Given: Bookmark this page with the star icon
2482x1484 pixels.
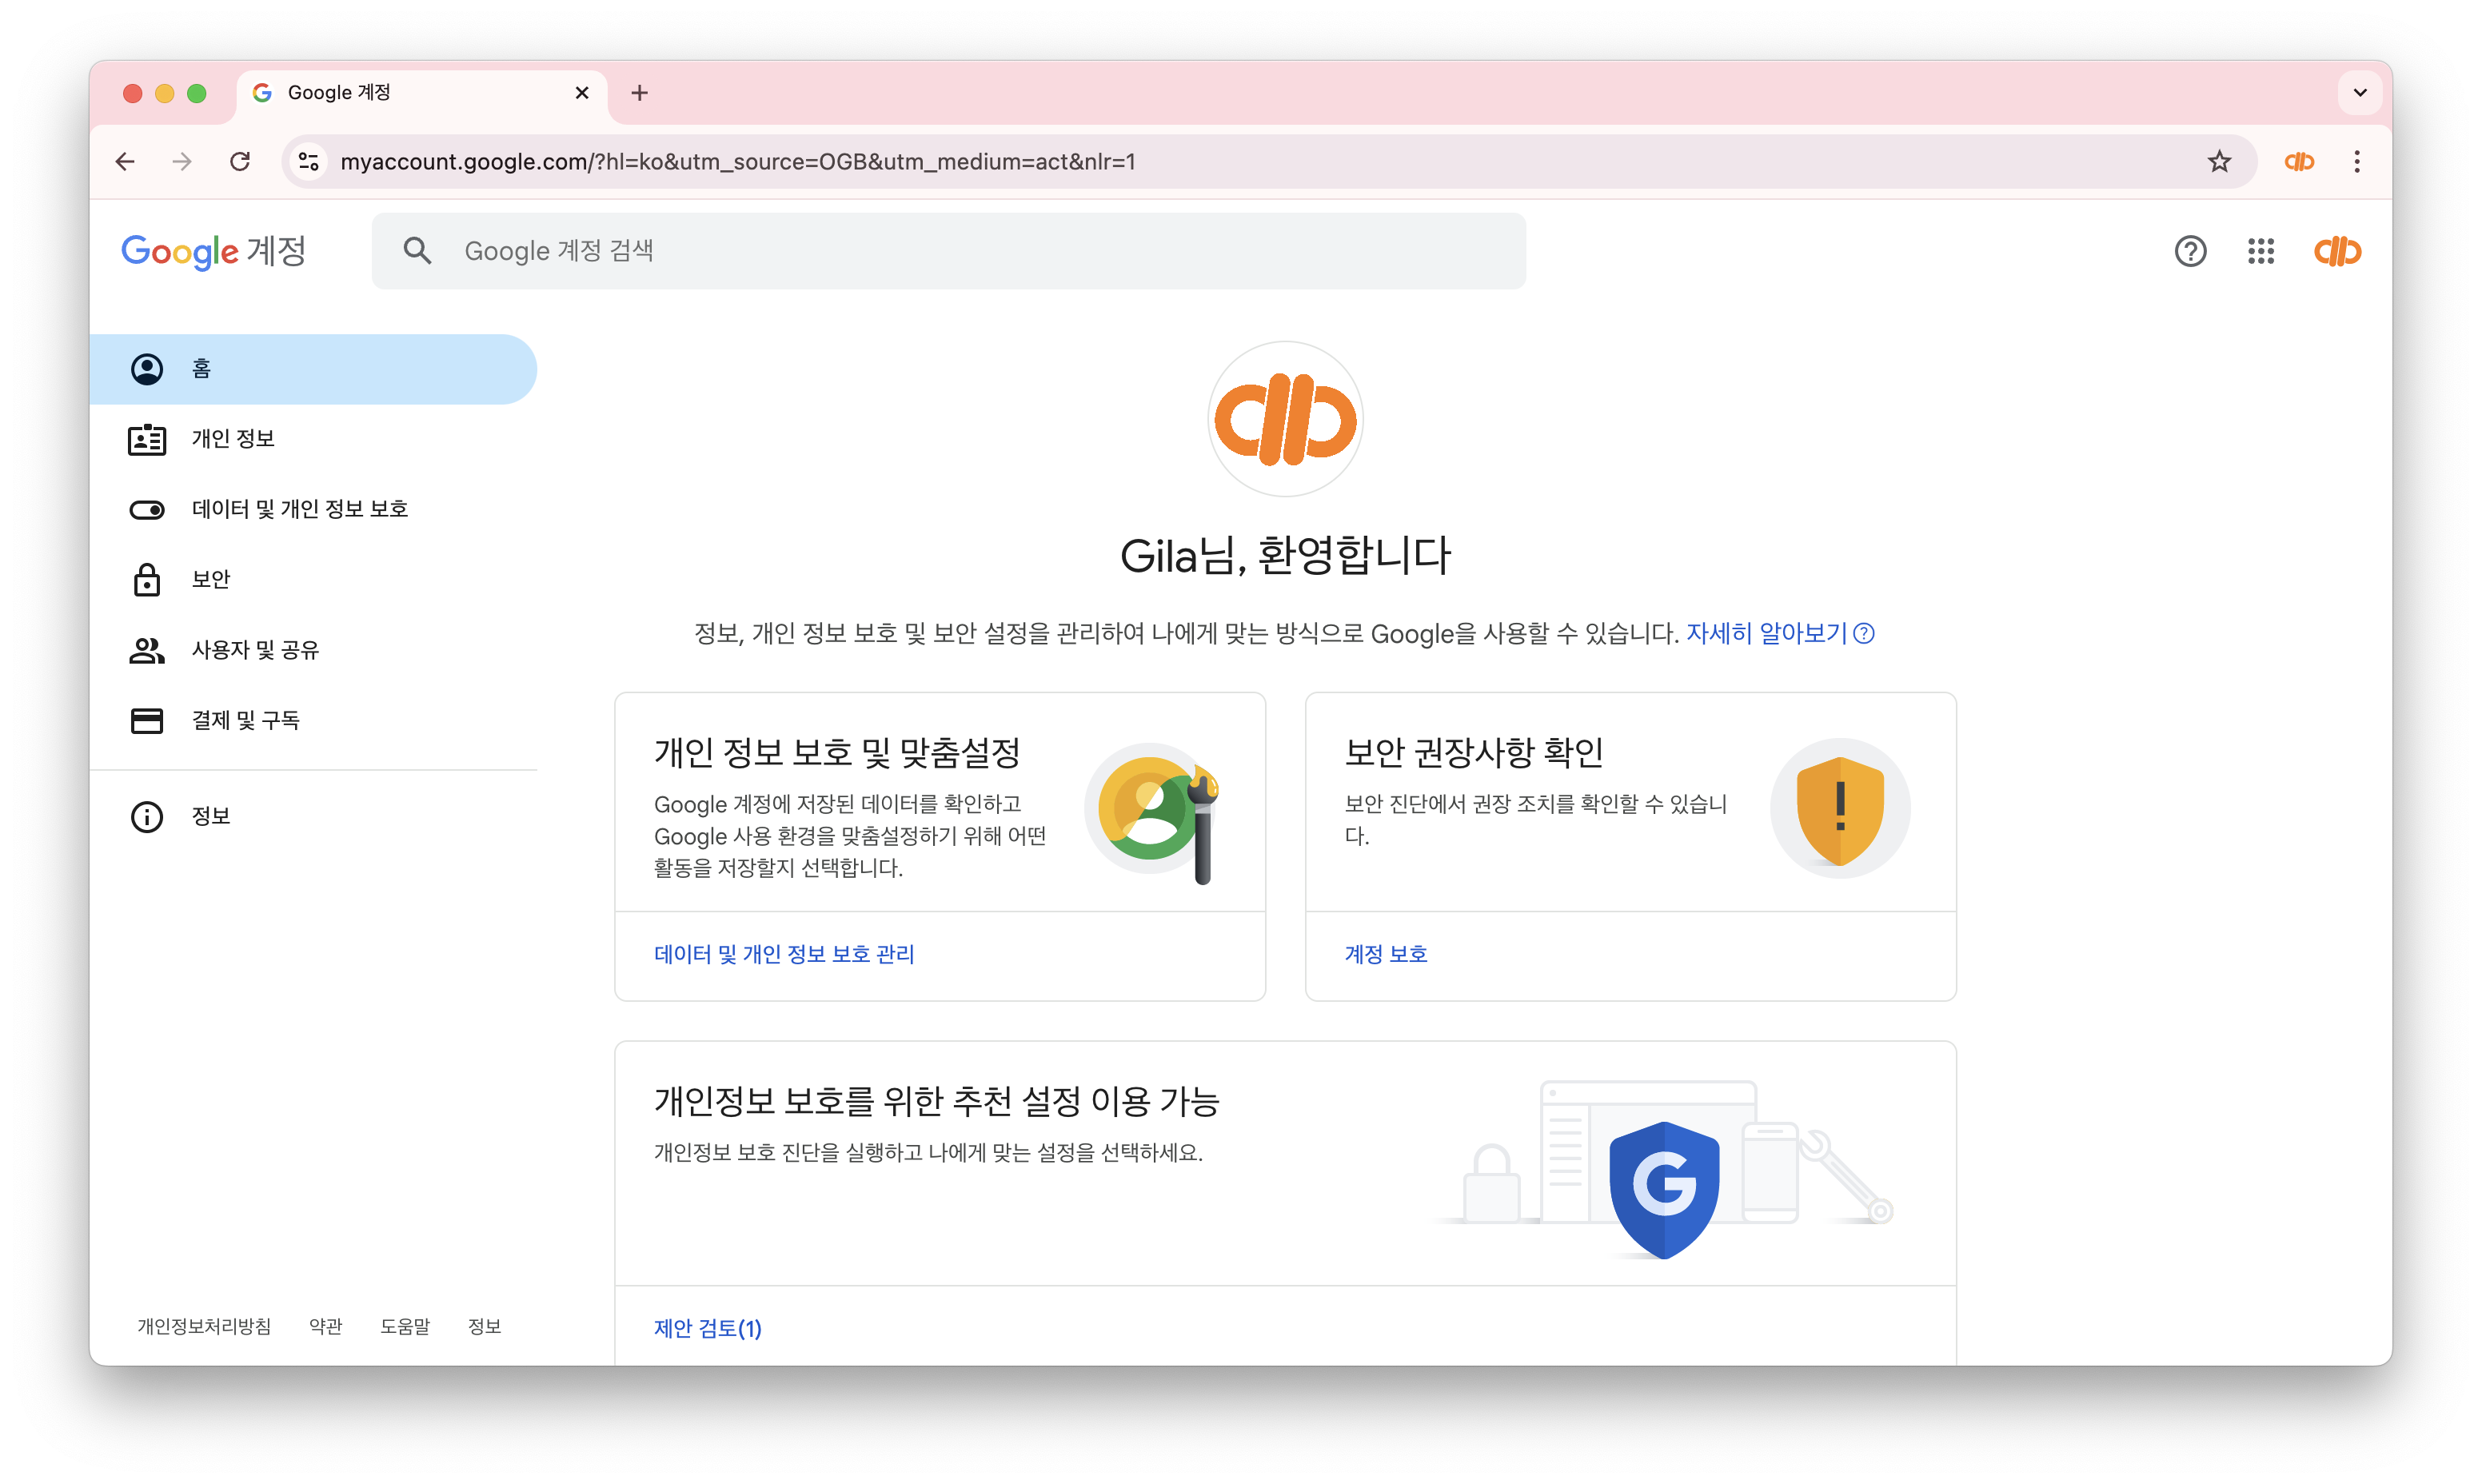Looking at the screenshot, I should click(x=2219, y=161).
